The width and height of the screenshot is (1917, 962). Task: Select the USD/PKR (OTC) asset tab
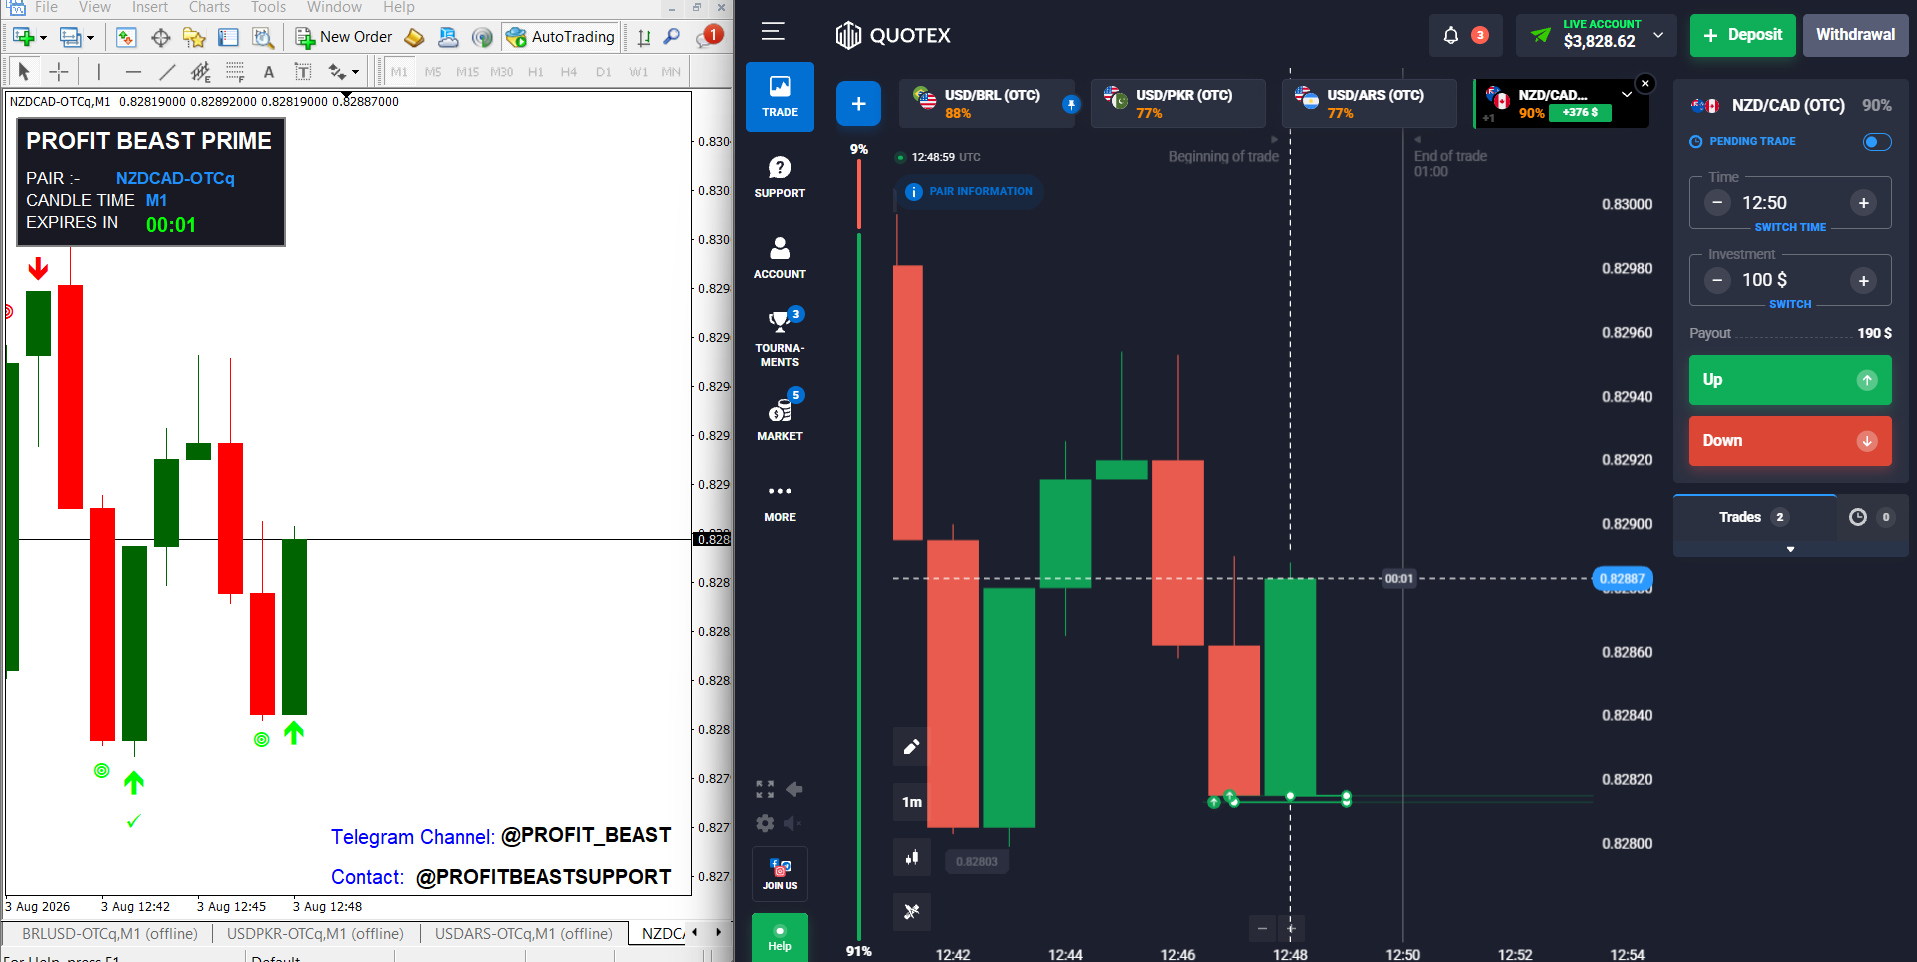click(1178, 103)
